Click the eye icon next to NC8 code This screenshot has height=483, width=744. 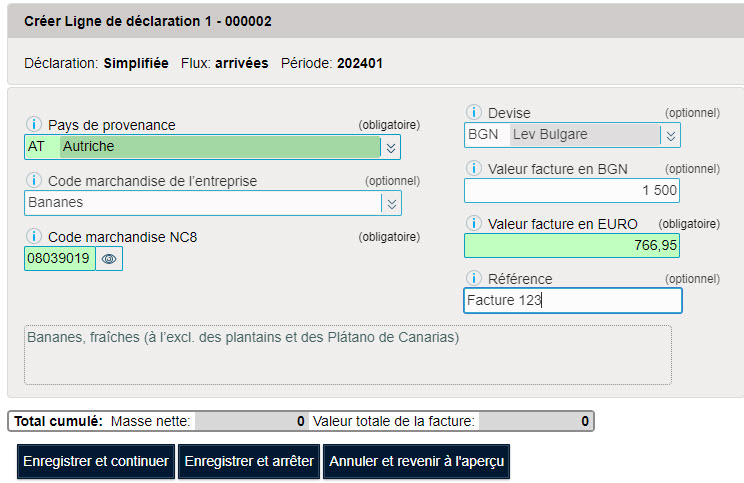109,259
